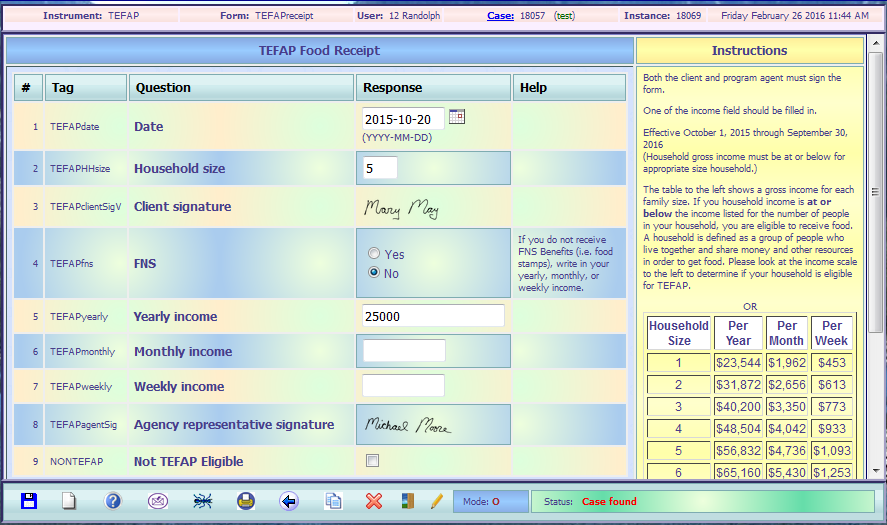Open the calendar picker next to Date

tap(457, 117)
